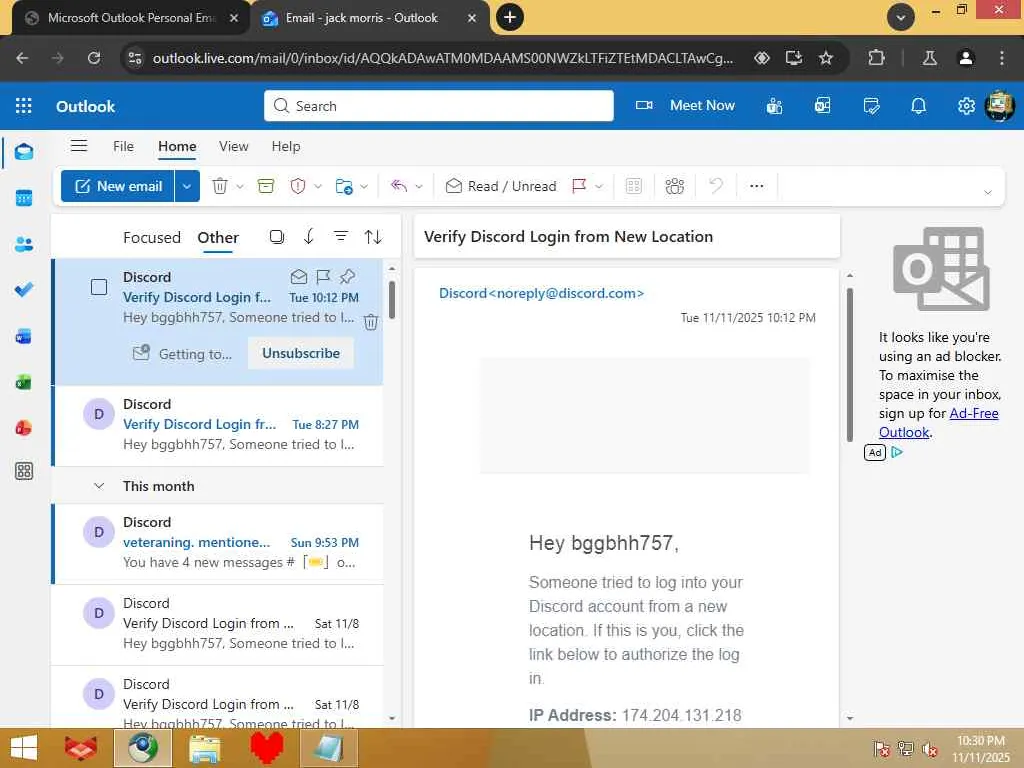1024x768 pixels.
Task: Report the email with shield icon
Action: pos(298,186)
